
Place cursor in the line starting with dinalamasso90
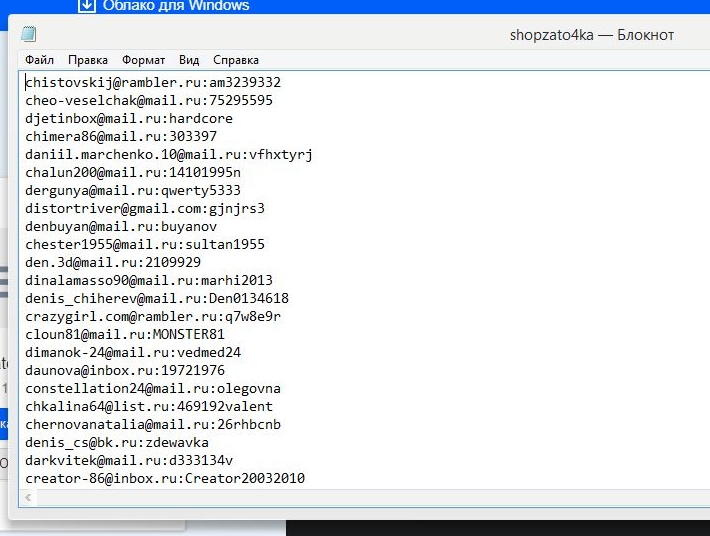click(149, 281)
